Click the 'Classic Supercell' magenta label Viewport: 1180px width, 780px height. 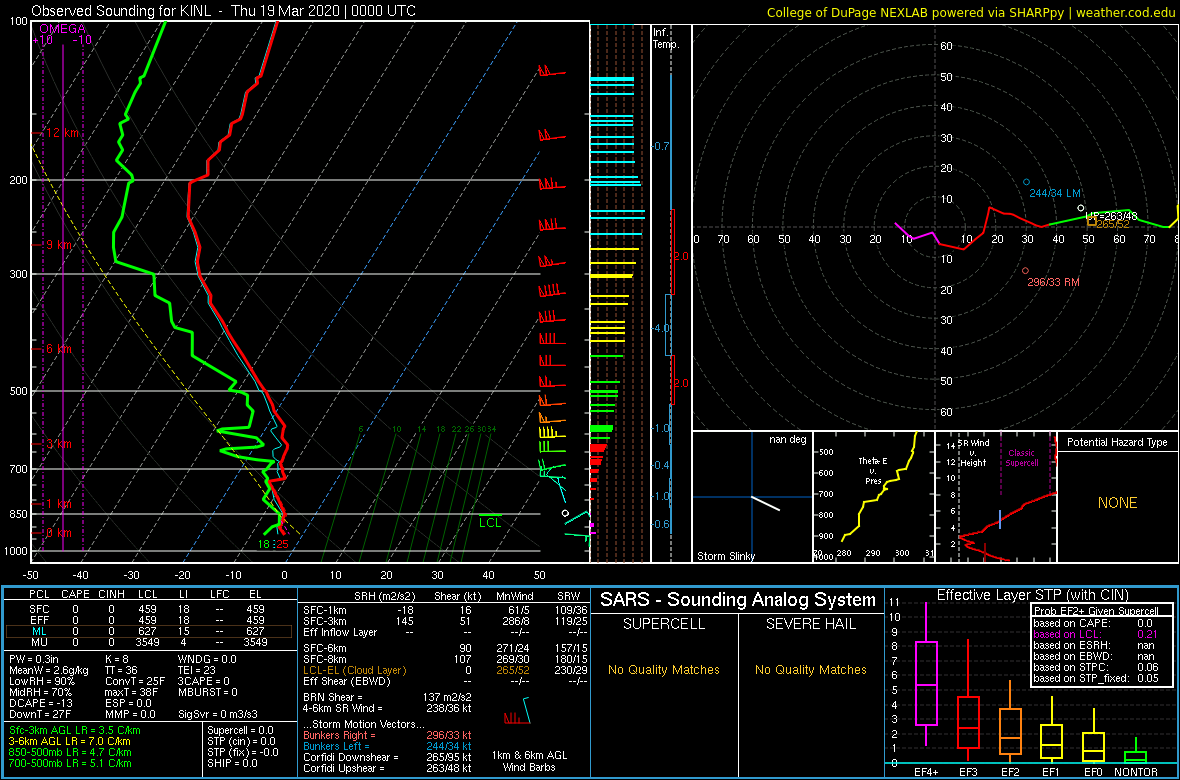(x=1020, y=458)
